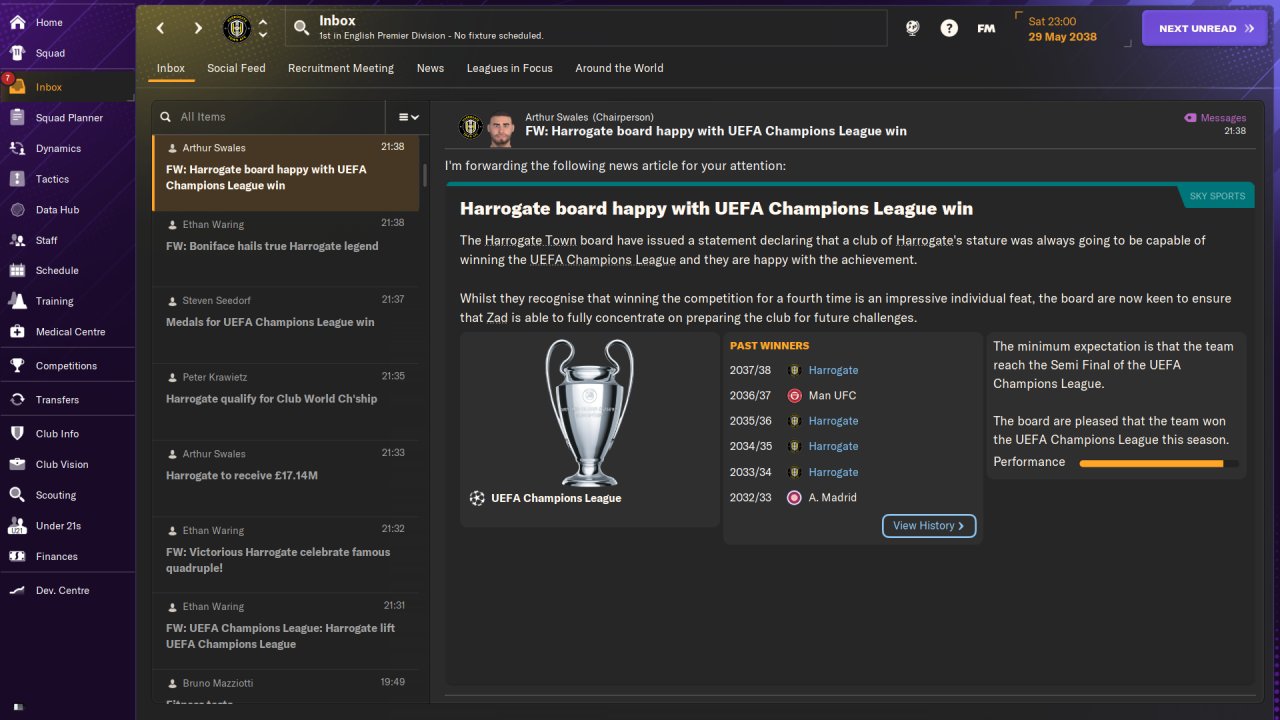Open the Dev. Centre sidebar icon
The height and width of the screenshot is (720, 1280).
(x=17, y=590)
